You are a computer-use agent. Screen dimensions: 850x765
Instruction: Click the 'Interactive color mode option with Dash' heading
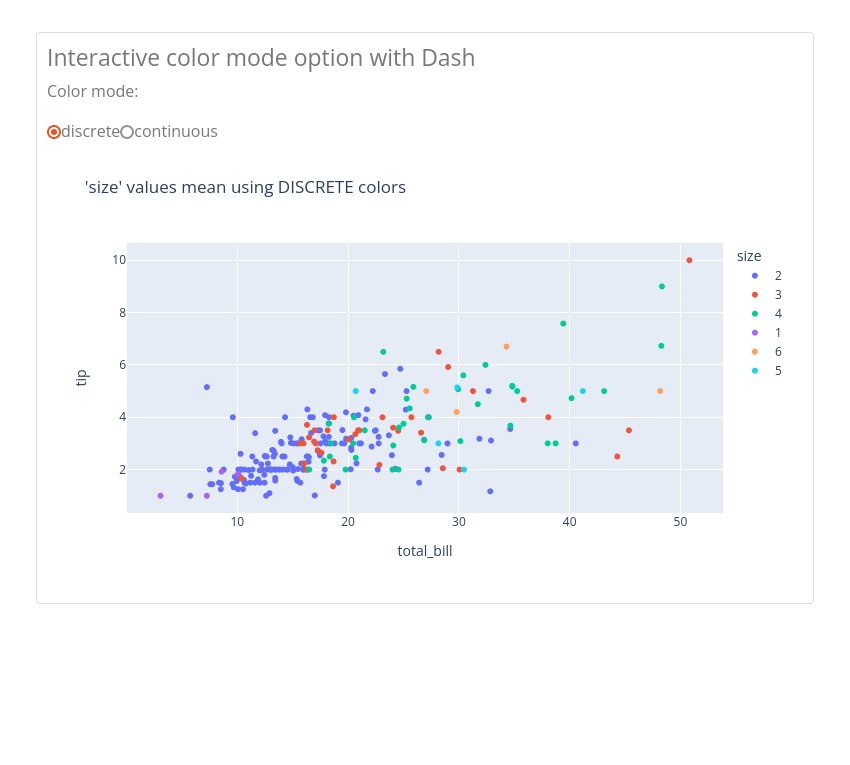coord(261,58)
